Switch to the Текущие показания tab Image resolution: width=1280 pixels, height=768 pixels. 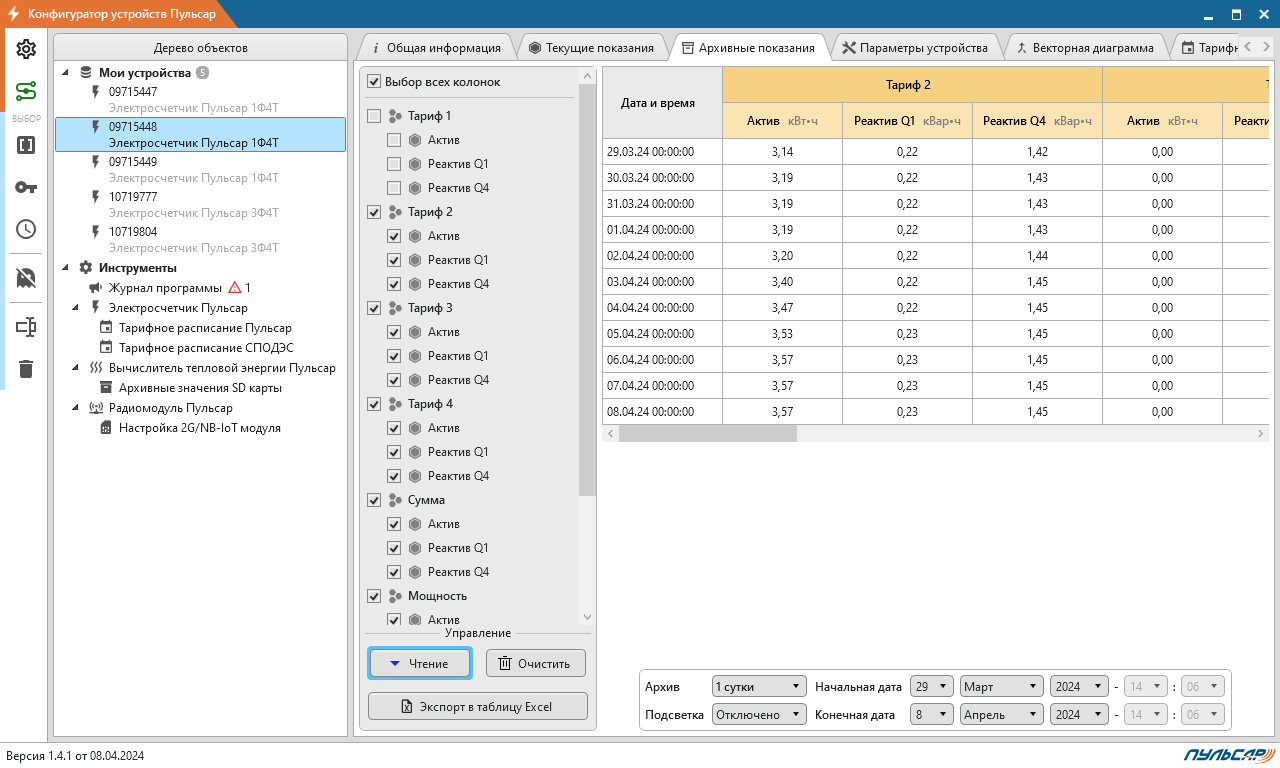pyautogui.click(x=592, y=48)
